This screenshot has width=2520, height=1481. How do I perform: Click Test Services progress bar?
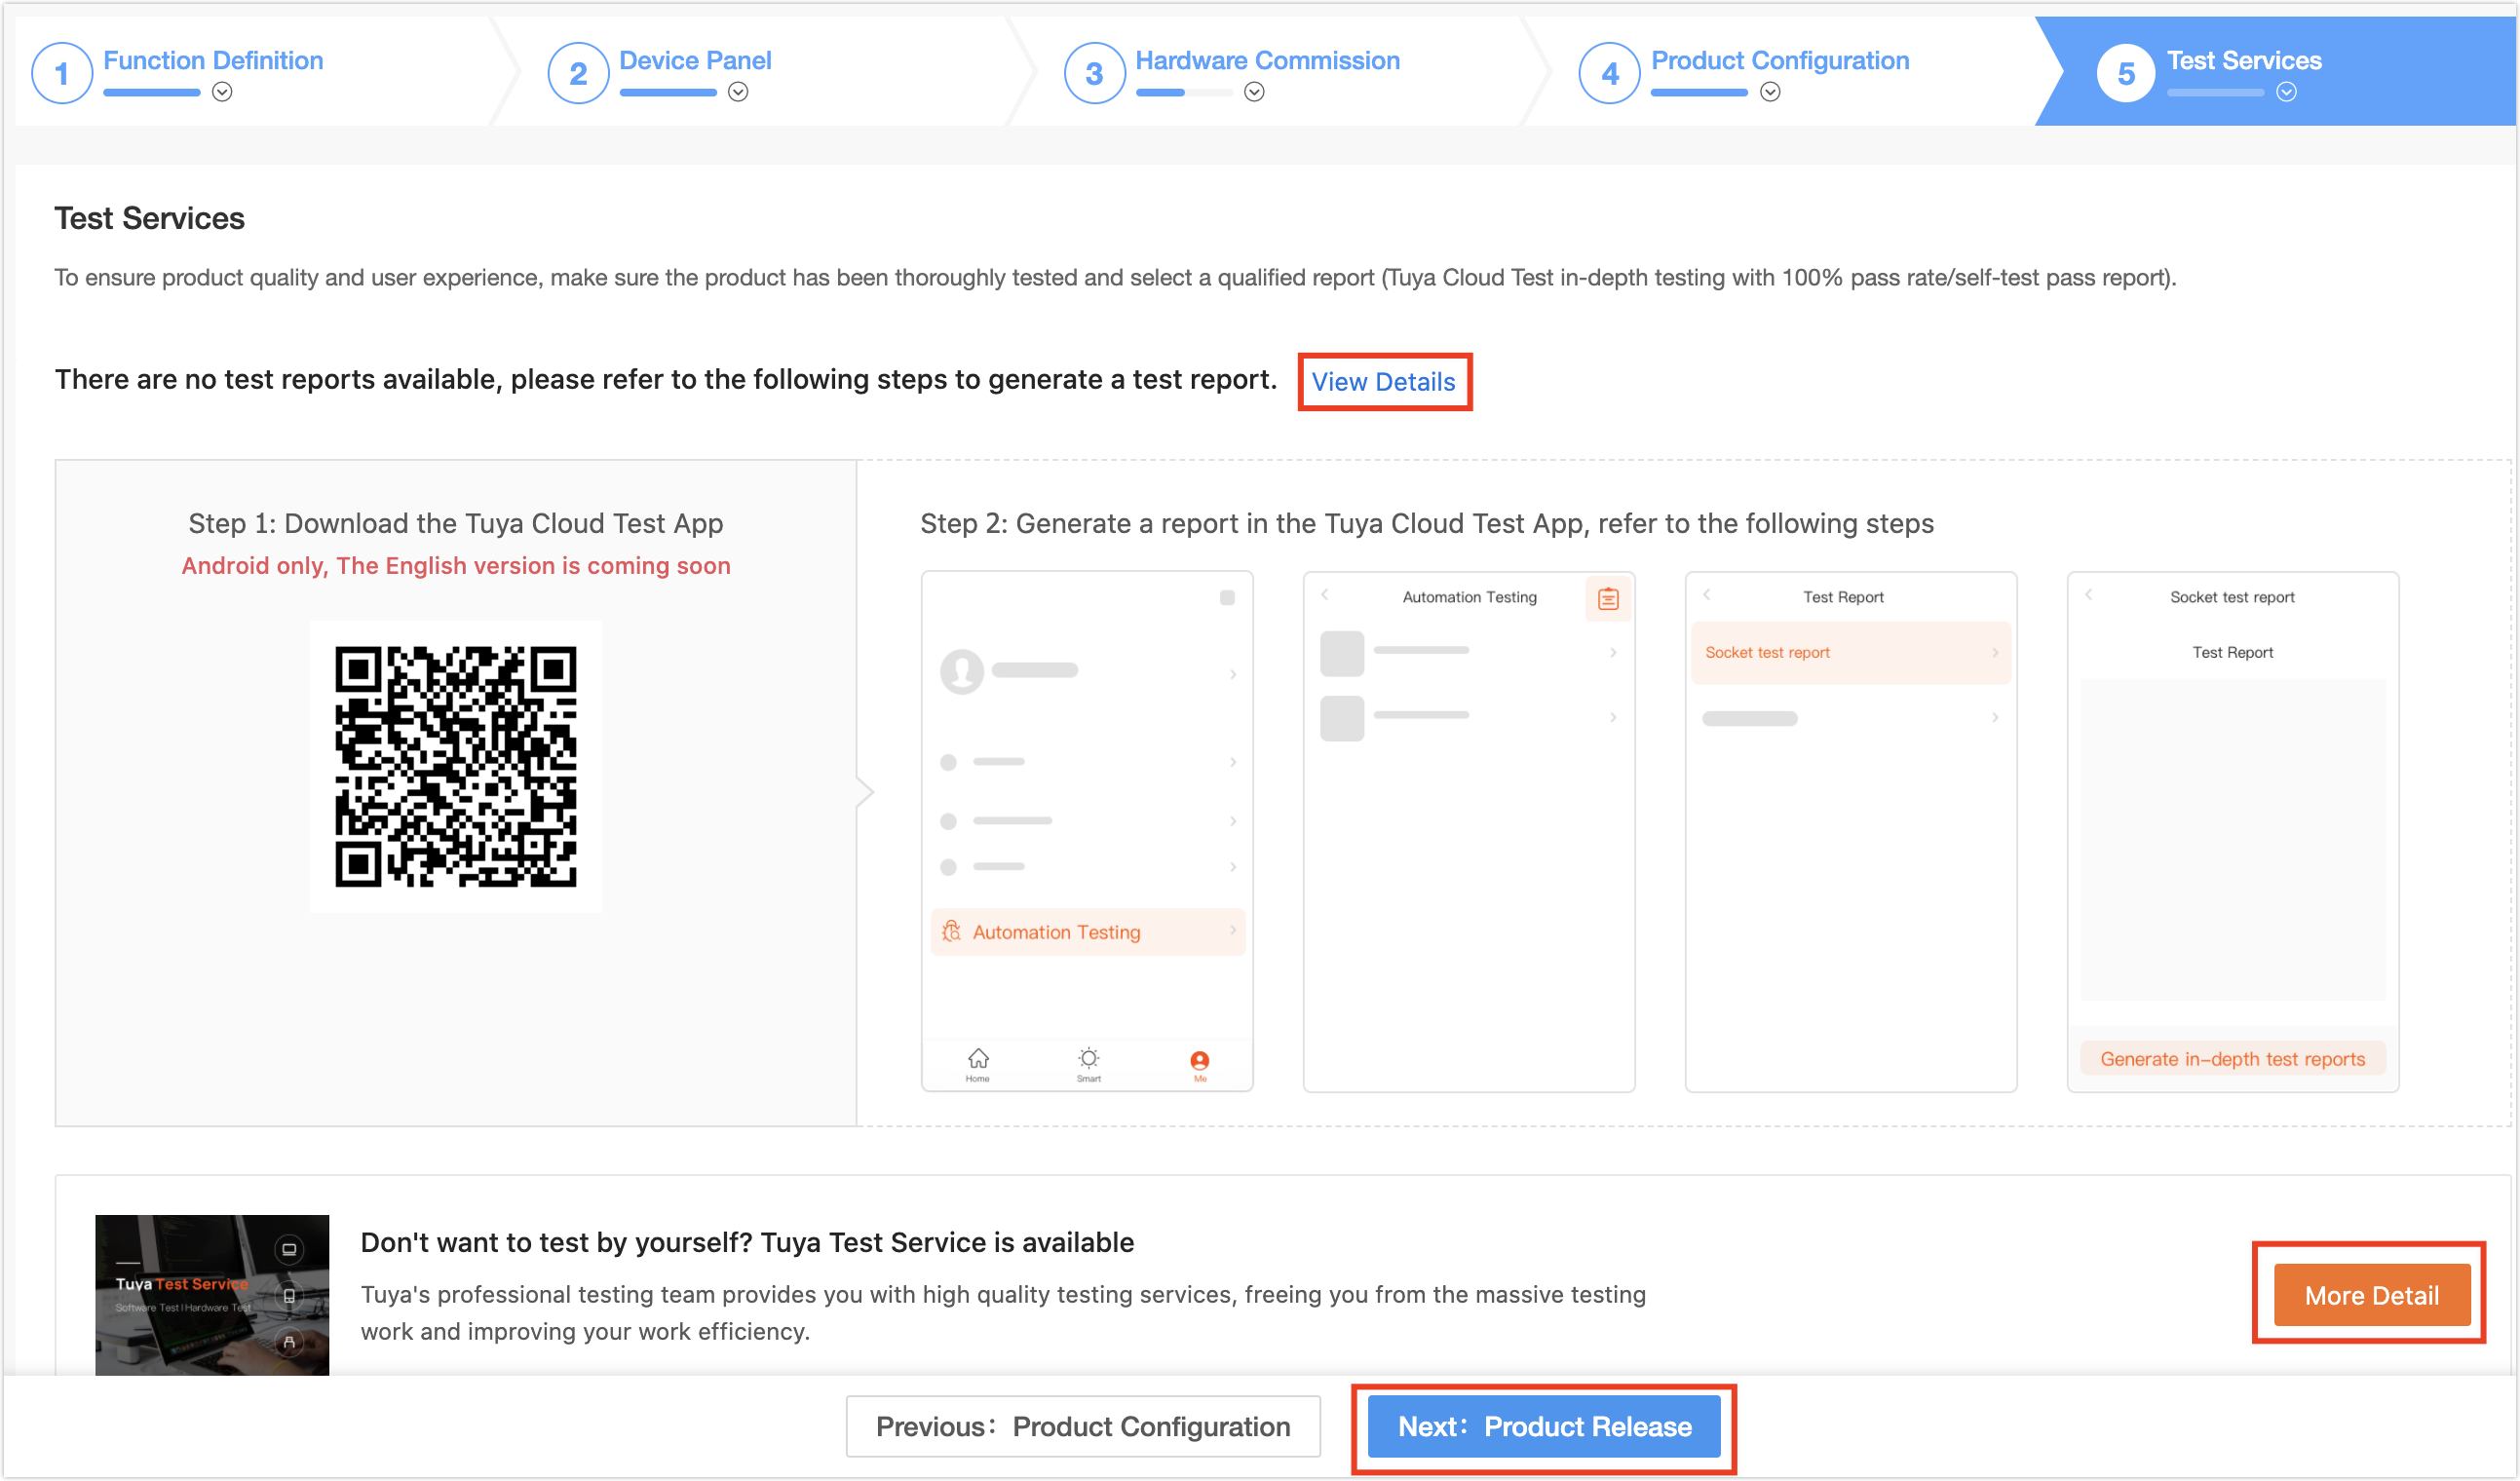[2216, 92]
